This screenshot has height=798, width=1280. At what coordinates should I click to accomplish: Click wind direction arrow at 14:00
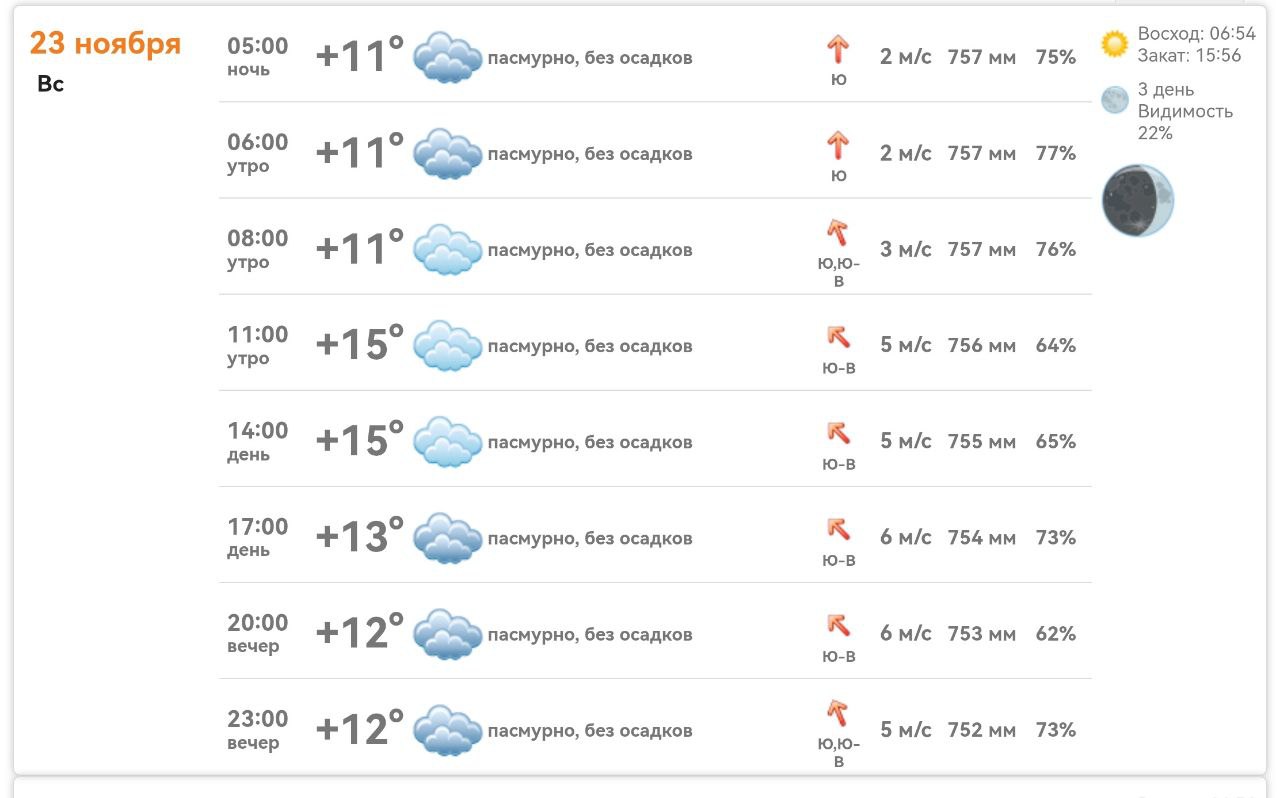838,433
